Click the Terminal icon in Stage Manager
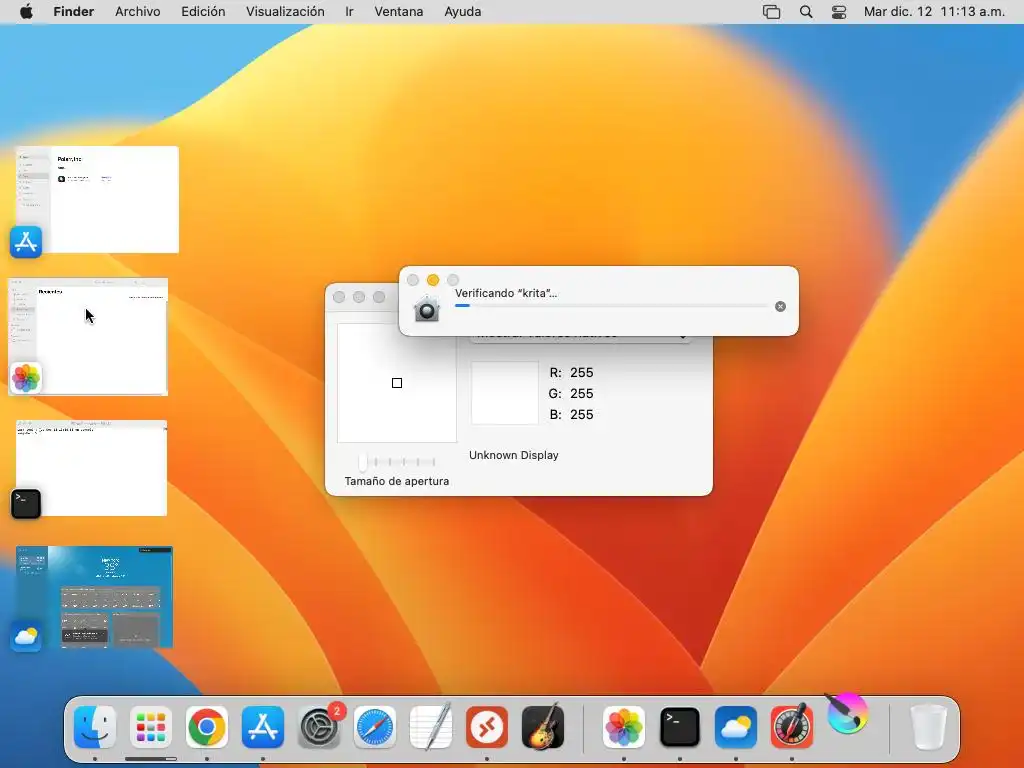Image resolution: width=1024 pixels, height=768 pixels. click(26, 504)
